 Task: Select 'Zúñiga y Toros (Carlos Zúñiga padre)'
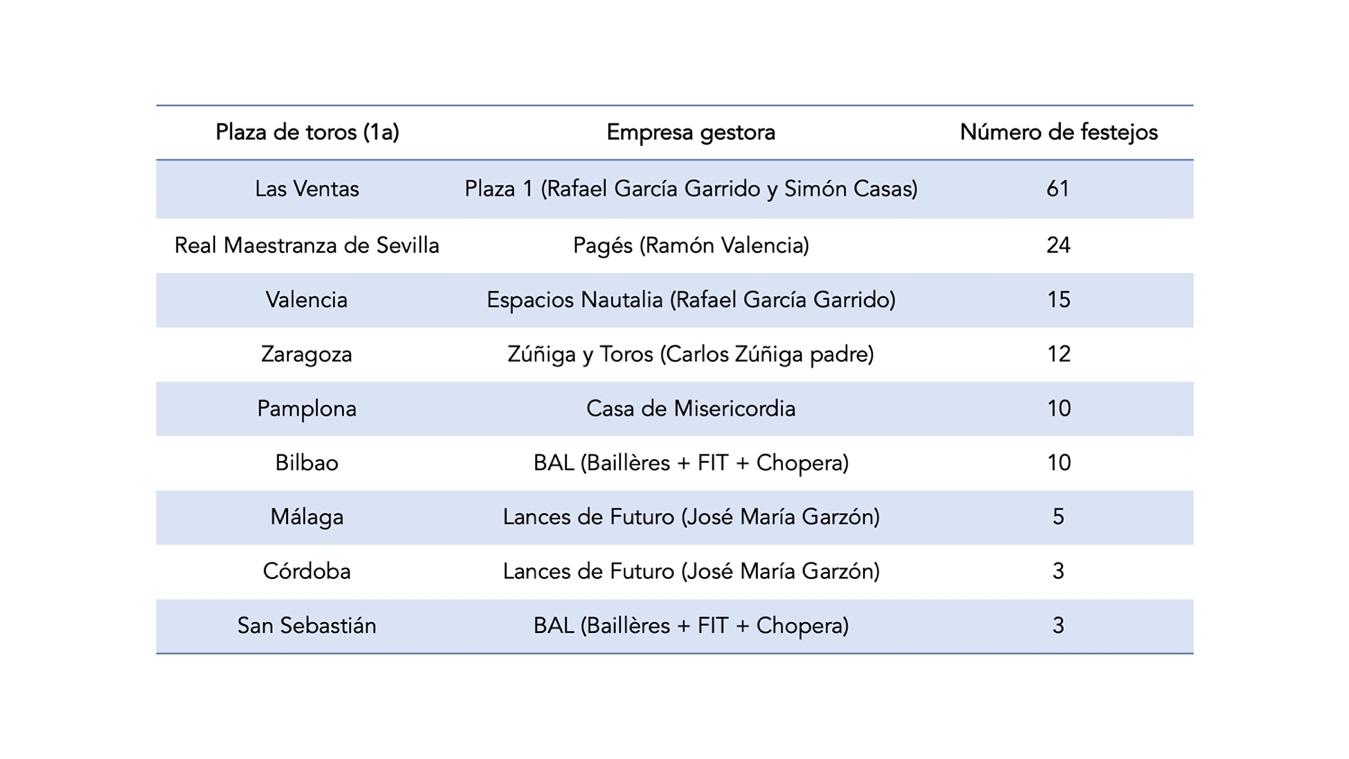pos(691,354)
